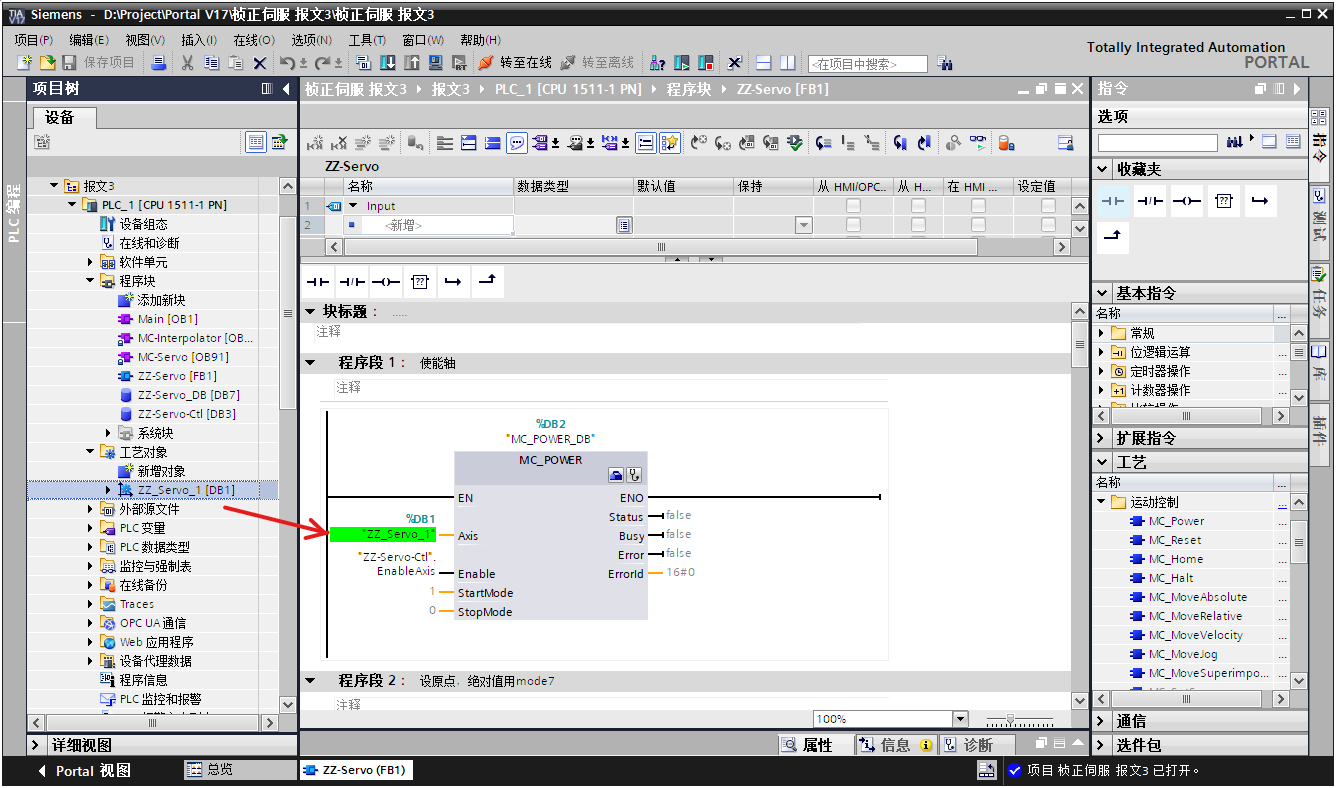Viewport: 1336px width, 788px height.
Task: Expand 详细视图 panel
Action: point(38,745)
